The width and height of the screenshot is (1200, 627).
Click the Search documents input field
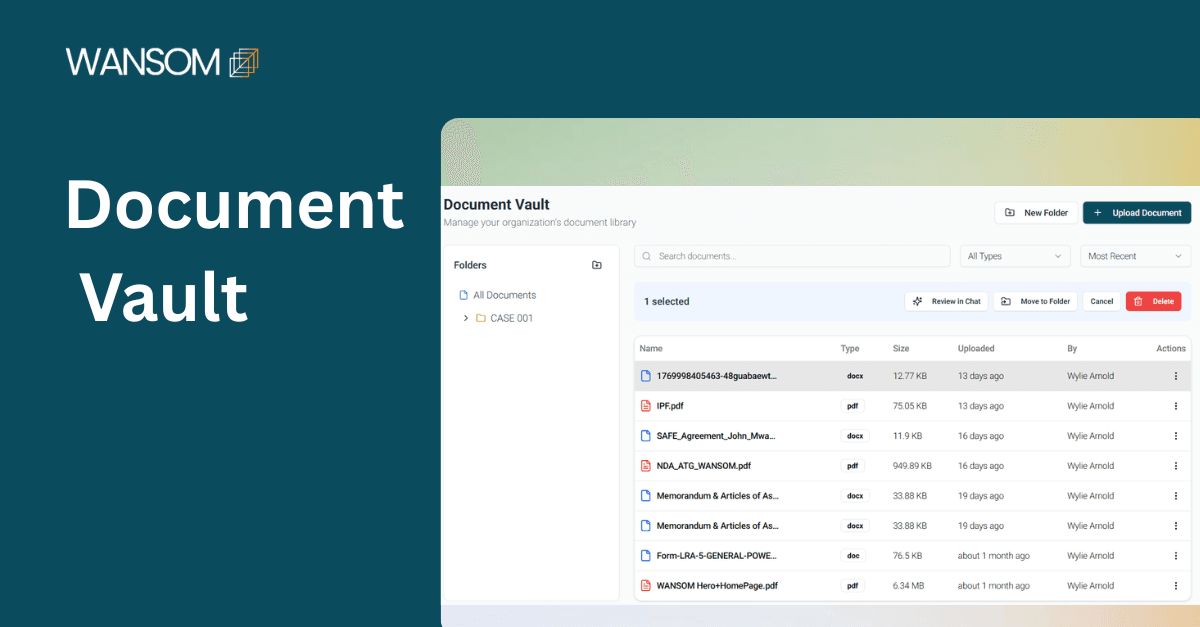pyautogui.click(x=792, y=256)
